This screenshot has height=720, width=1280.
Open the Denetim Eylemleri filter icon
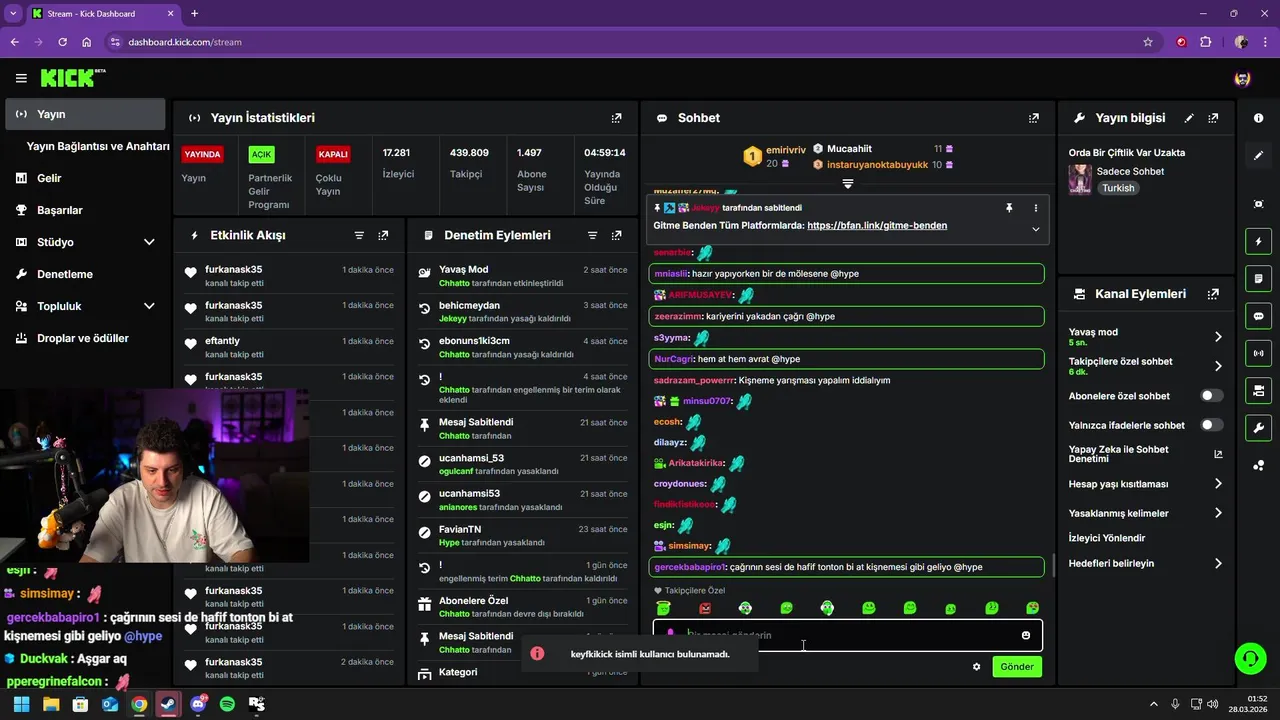click(x=592, y=236)
